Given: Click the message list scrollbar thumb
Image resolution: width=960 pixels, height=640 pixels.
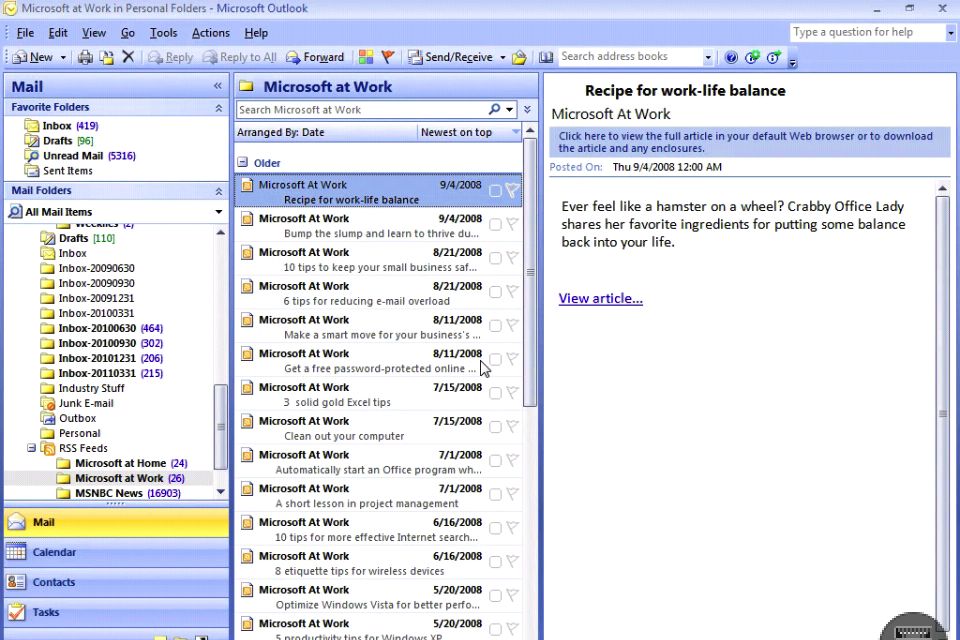Looking at the screenshot, I should click(530, 272).
